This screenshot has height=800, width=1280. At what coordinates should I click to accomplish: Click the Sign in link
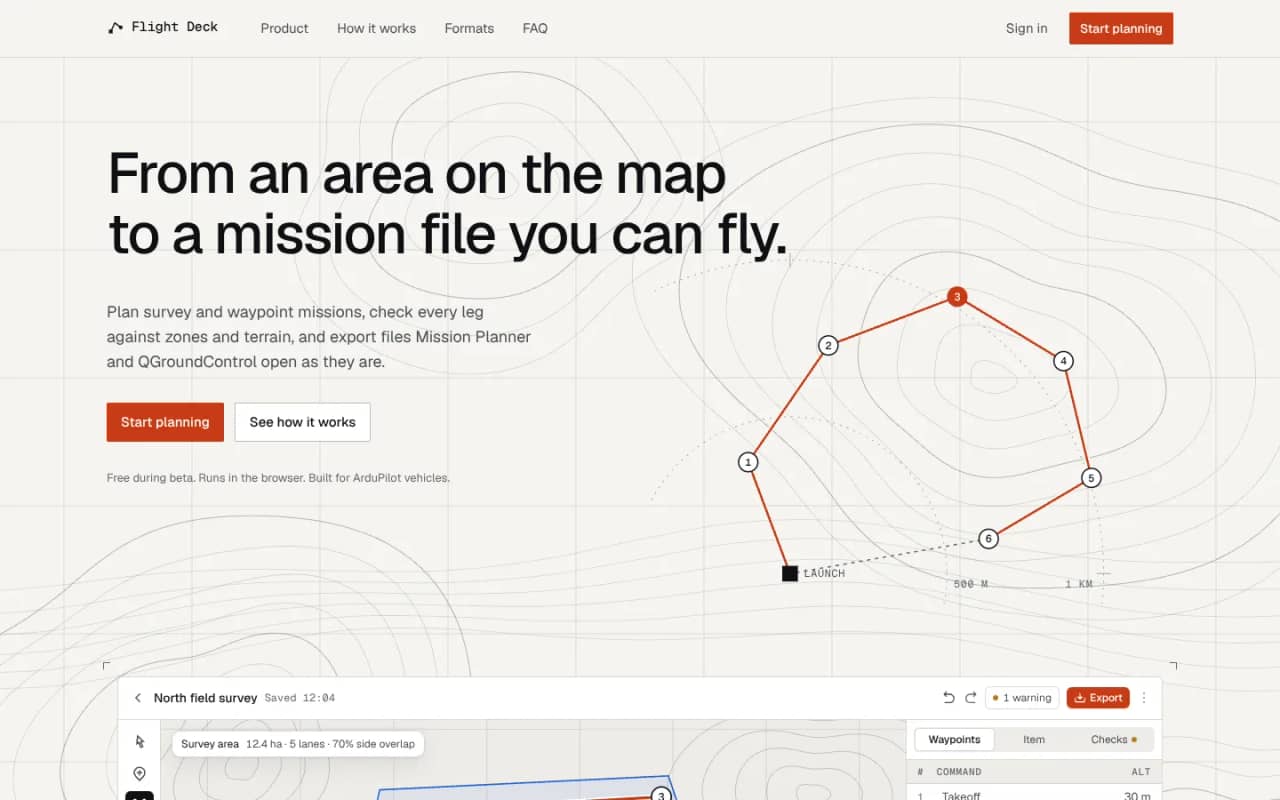point(1026,28)
